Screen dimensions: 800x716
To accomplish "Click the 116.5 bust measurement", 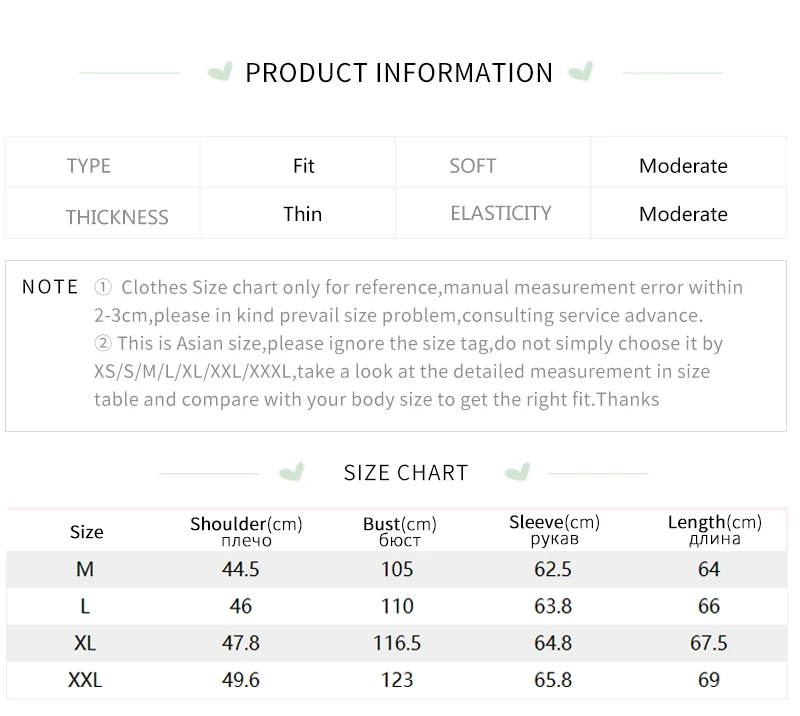I will [398, 643].
